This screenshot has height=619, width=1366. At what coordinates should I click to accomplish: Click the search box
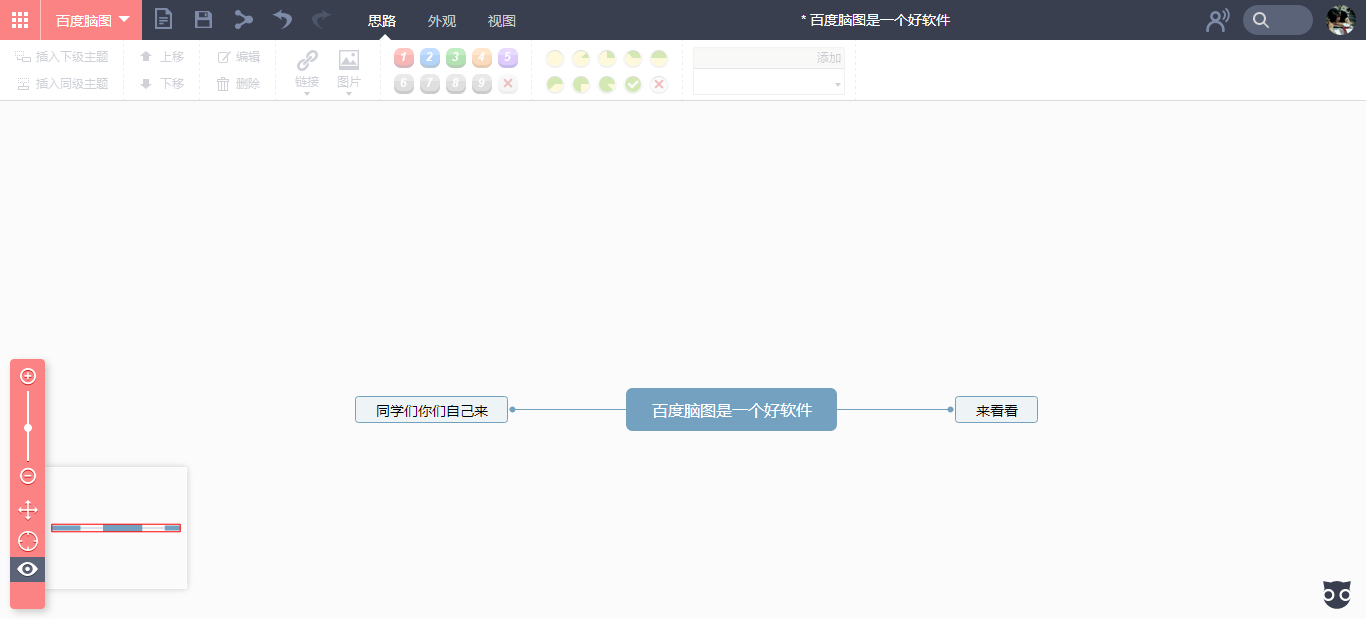pyautogui.click(x=1277, y=20)
